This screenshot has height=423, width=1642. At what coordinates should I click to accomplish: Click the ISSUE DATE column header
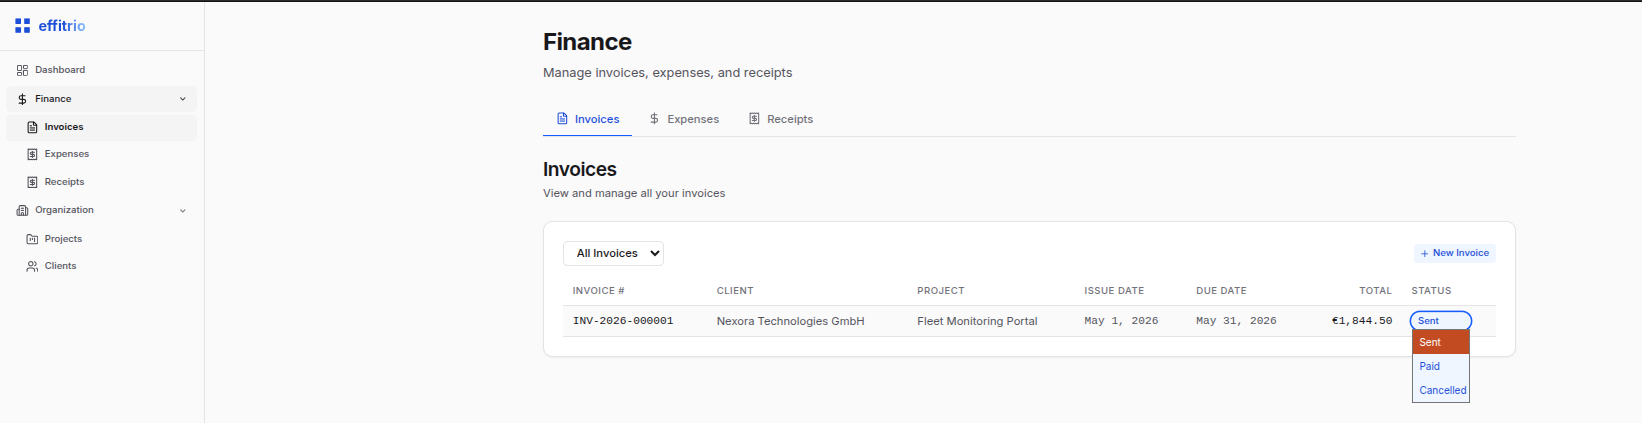1114,291
